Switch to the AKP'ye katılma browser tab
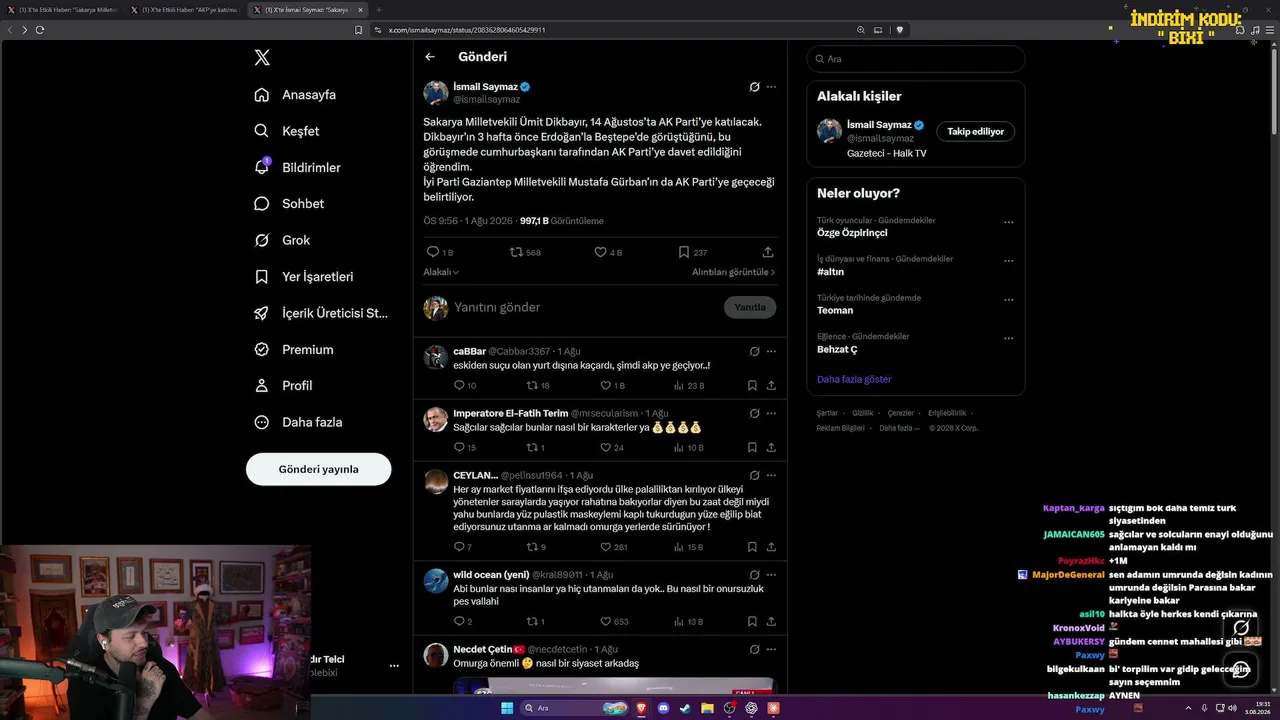This screenshot has height=720, width=1280. 184,10
